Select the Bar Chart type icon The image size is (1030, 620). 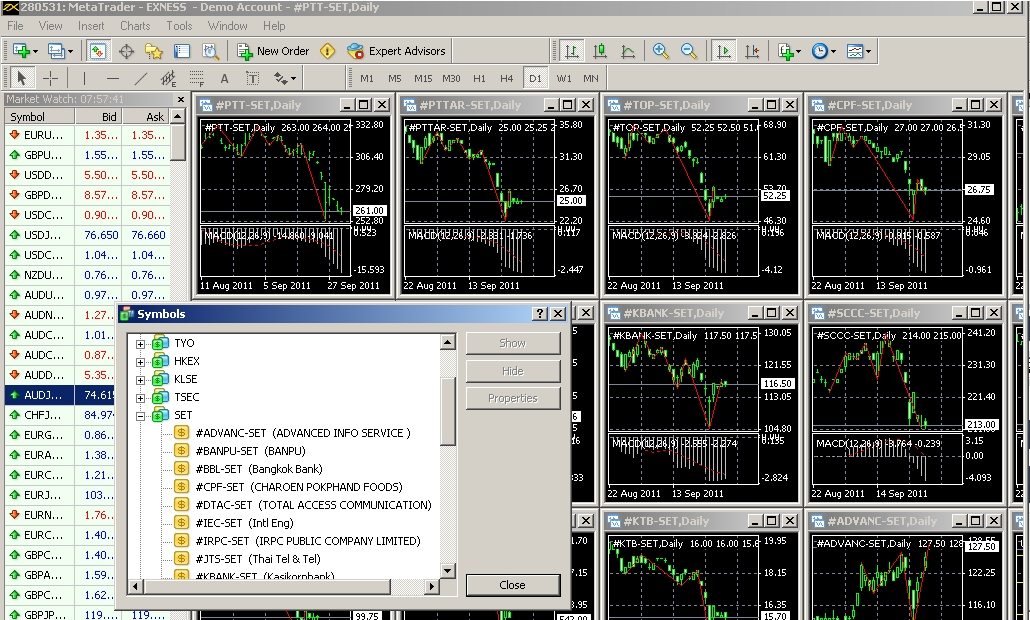pyautogui.click(x=572, y=51)
